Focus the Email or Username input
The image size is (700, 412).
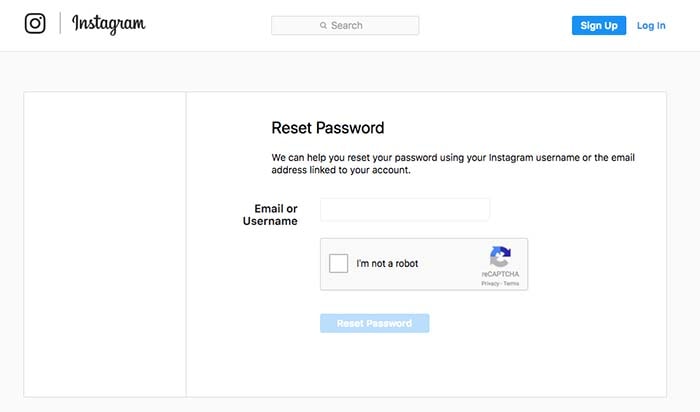pos(405,210)
